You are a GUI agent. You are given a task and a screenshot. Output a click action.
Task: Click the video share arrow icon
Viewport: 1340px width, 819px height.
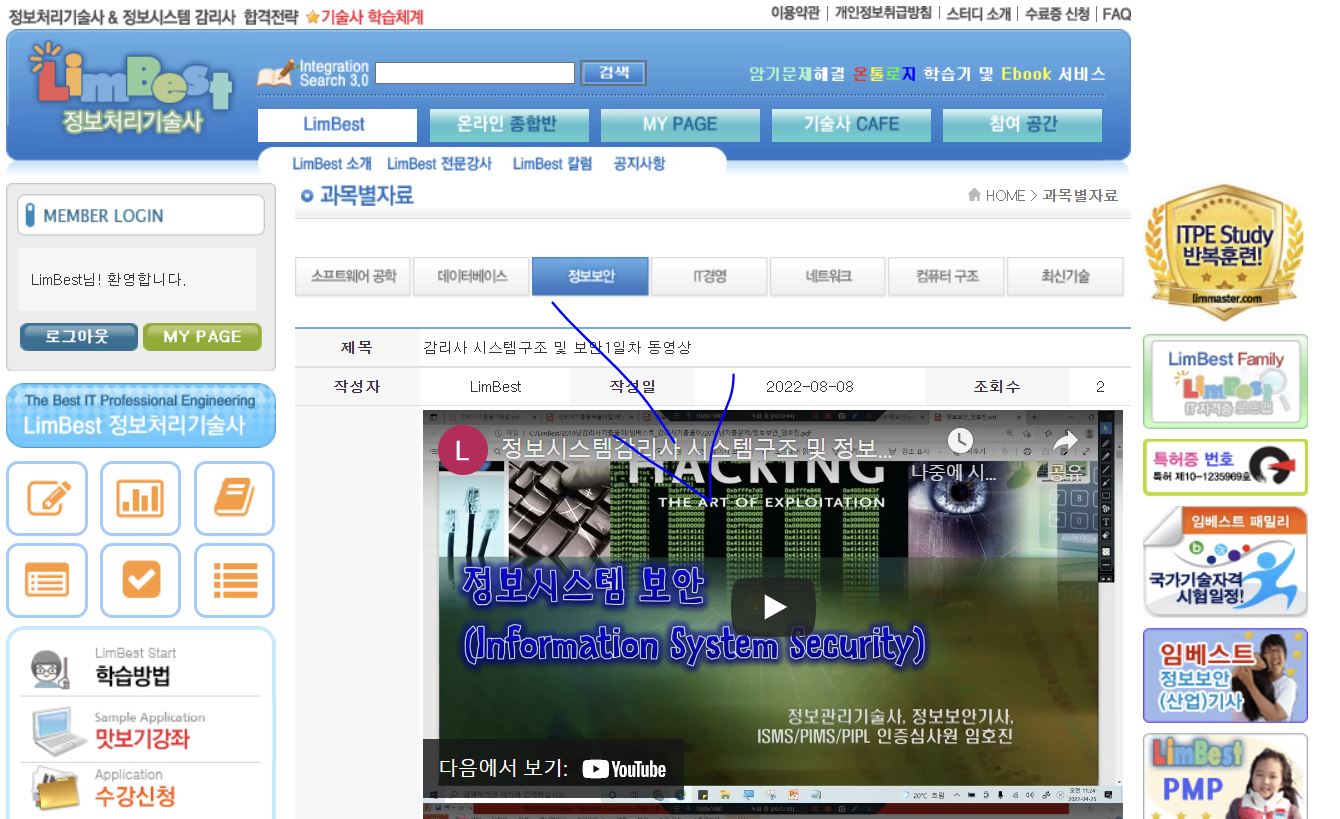1066,440
